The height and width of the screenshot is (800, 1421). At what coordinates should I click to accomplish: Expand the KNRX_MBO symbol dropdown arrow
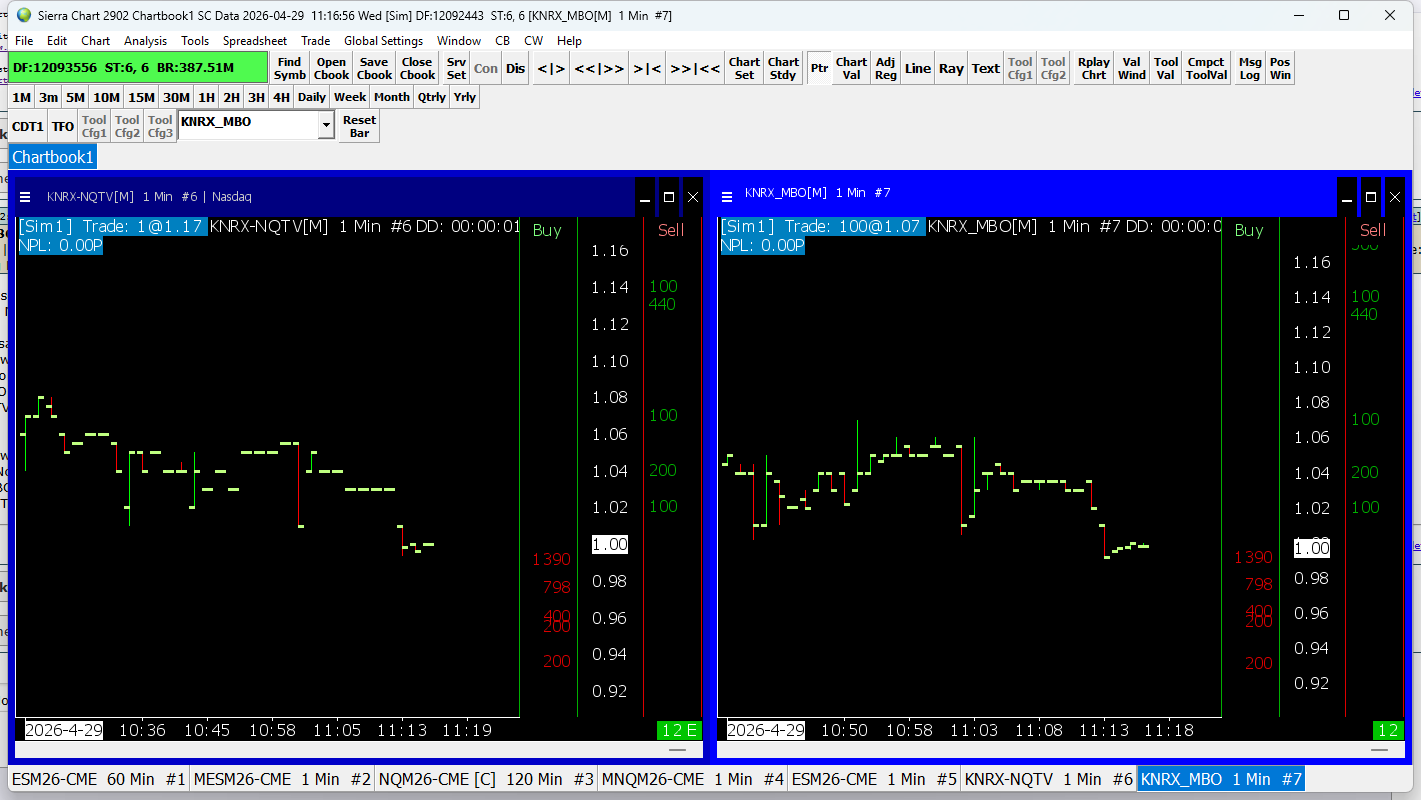click(x=325, y=126)
